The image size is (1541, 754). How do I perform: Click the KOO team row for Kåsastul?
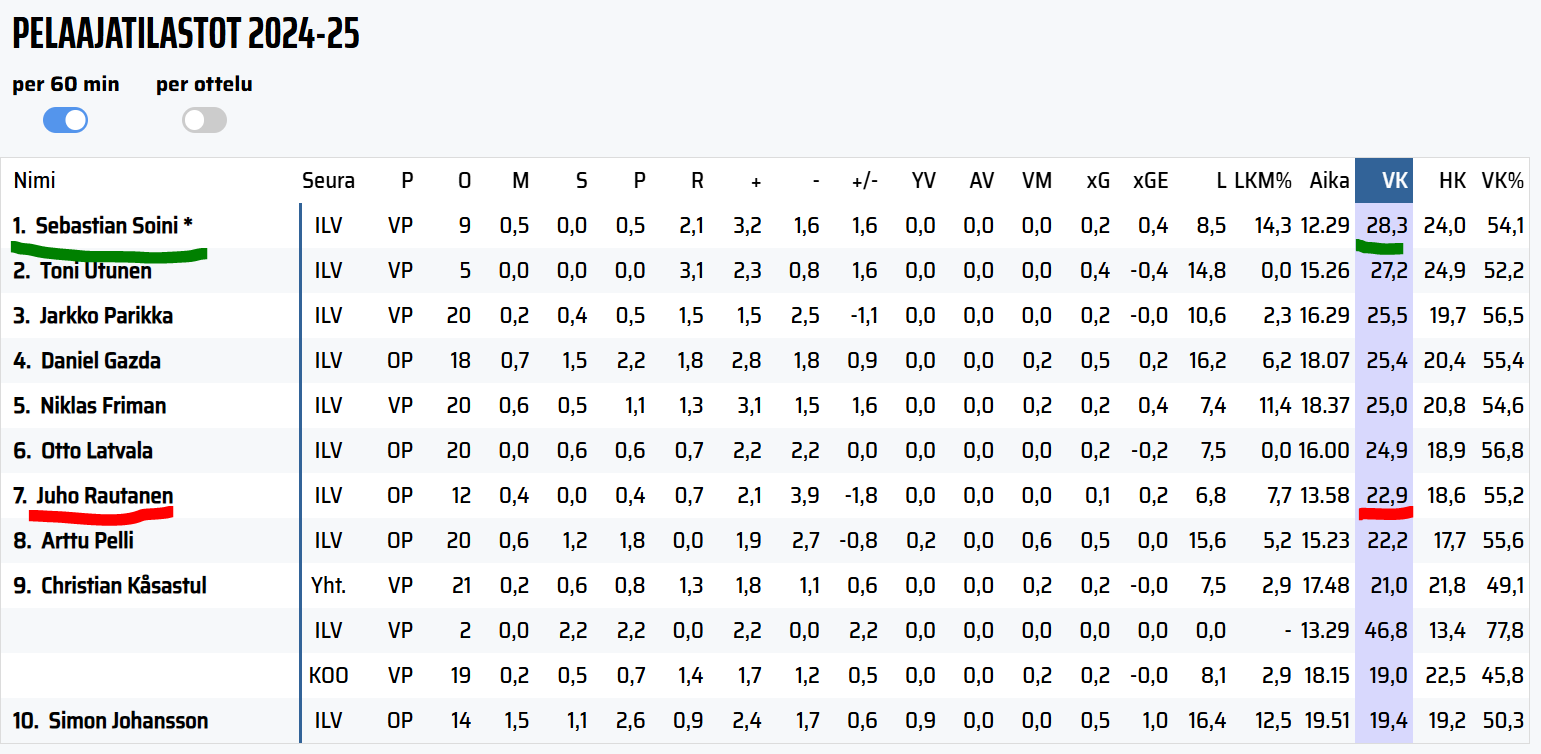pyautogui.click(x=328, y=676)
